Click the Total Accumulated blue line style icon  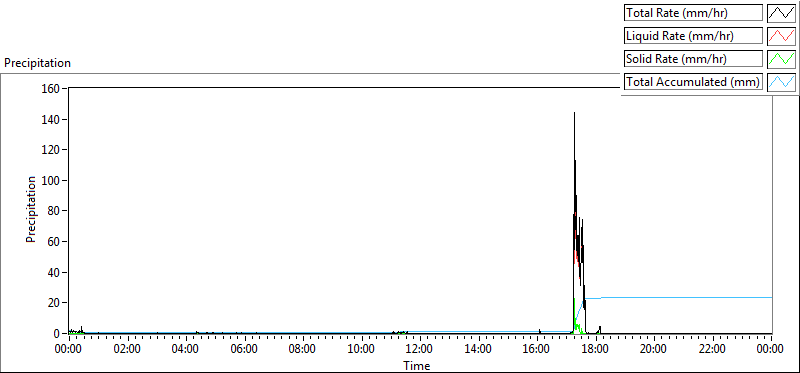point(782,82)
